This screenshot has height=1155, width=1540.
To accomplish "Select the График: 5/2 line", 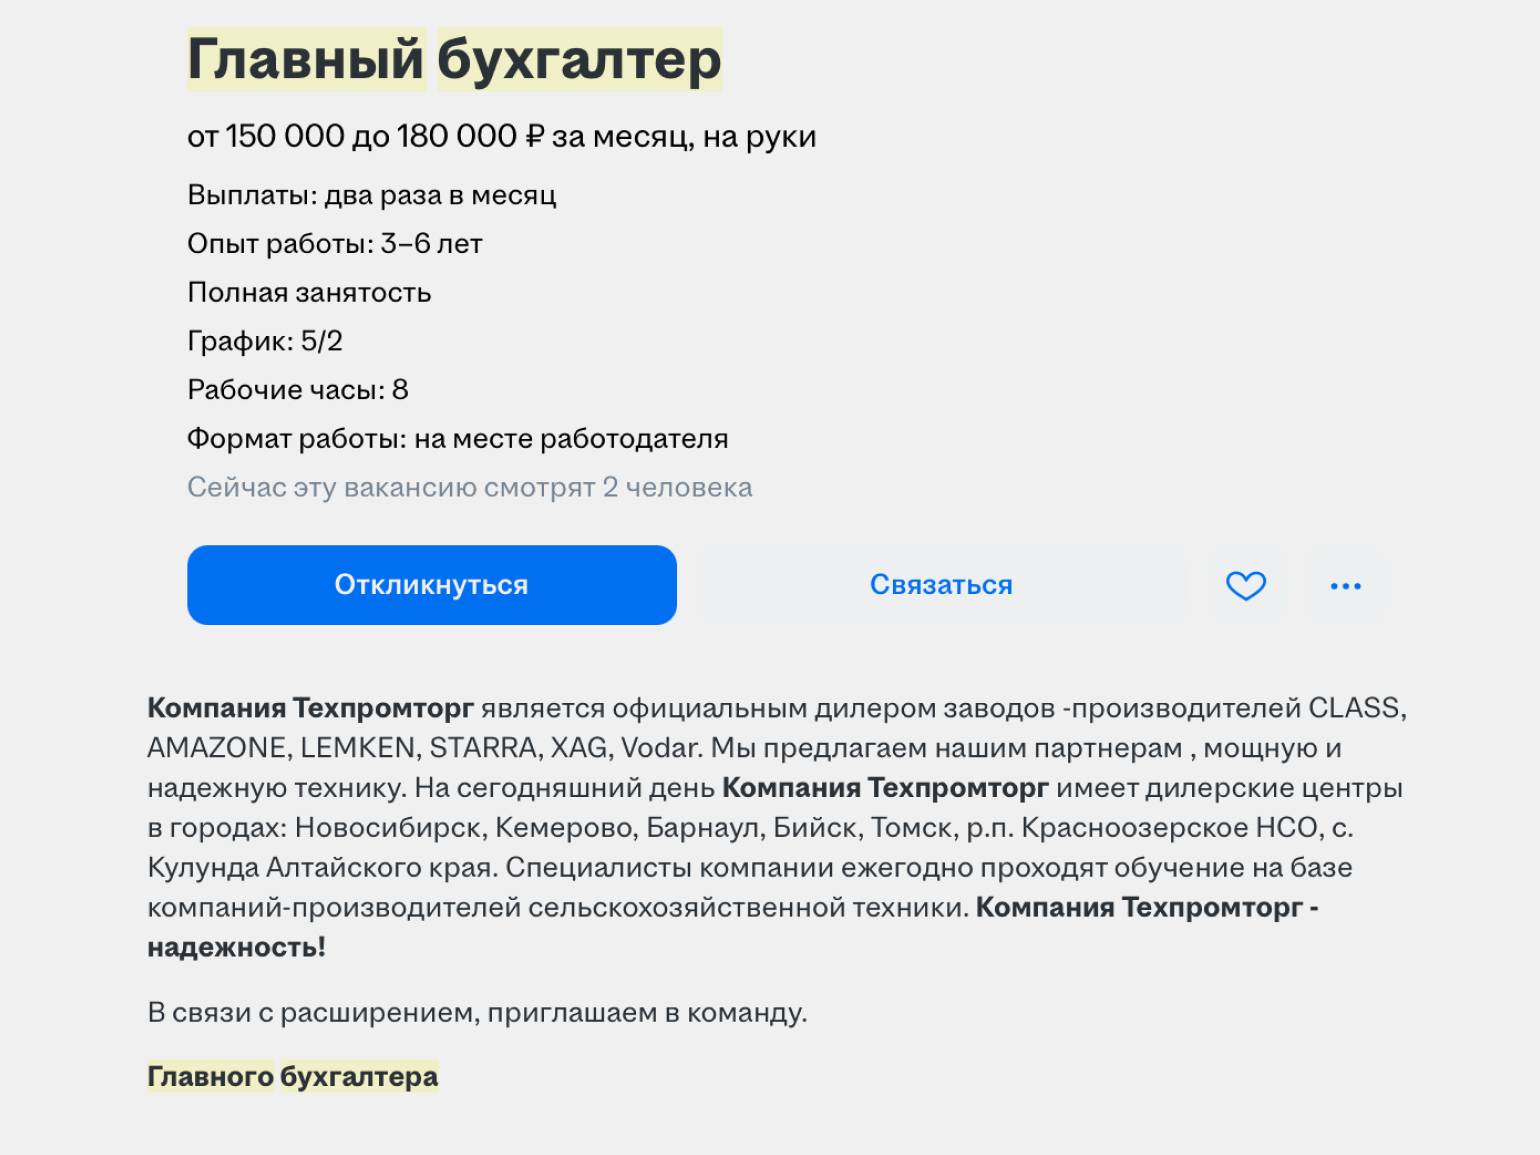I will (x=264, y=341).
